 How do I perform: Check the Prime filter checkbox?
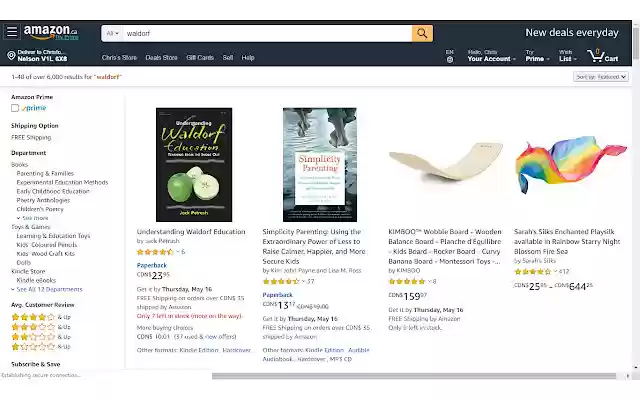(x=15, y=108)
